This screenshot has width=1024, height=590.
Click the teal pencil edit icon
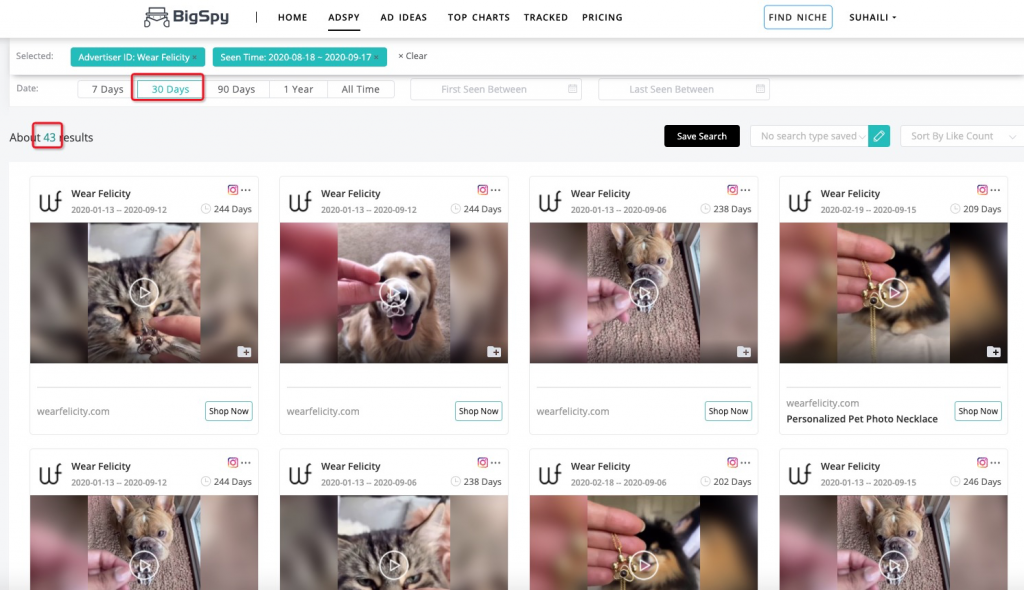pyautogui.click(x=879, y=136)
